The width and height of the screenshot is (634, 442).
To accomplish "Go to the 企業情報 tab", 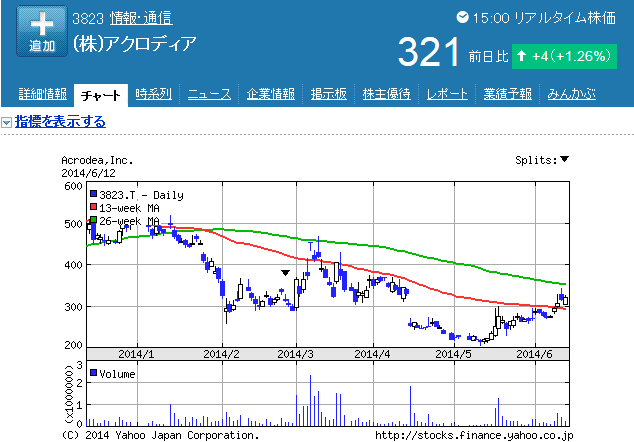I will click(x=271, y=94).
